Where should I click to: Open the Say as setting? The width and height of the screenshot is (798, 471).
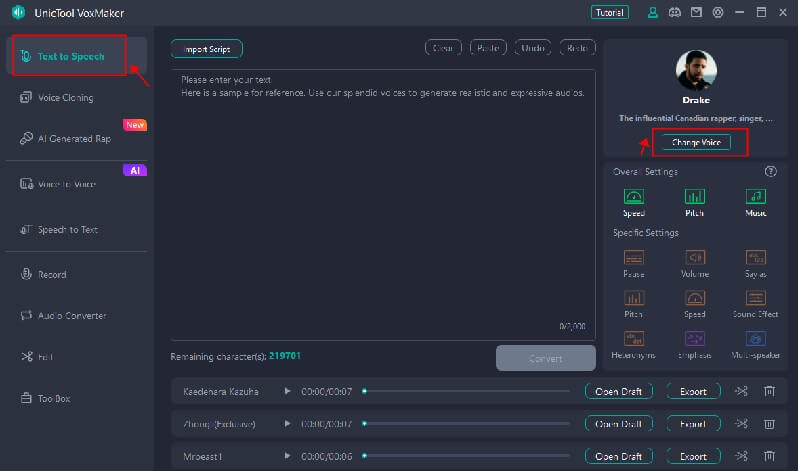coord(756,262)
